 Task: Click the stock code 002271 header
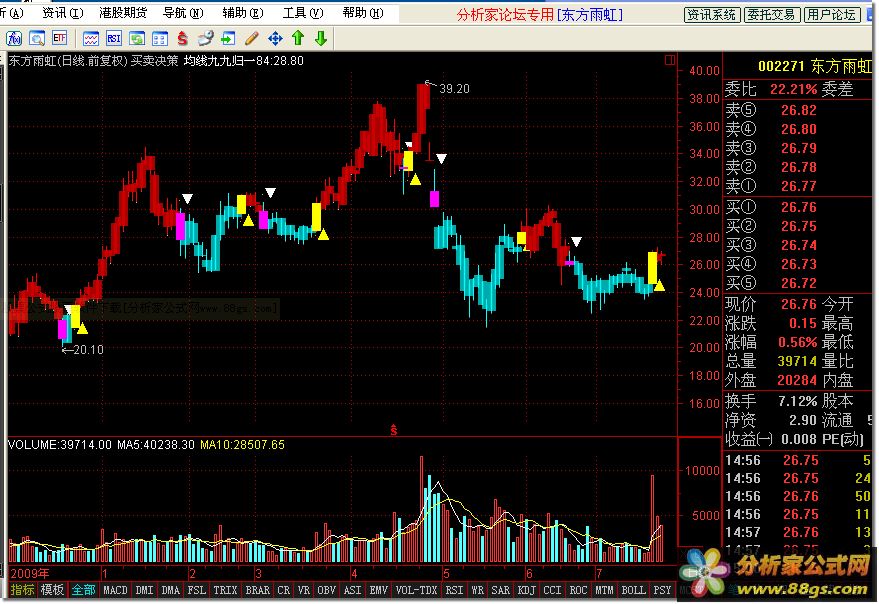(781, 66)
